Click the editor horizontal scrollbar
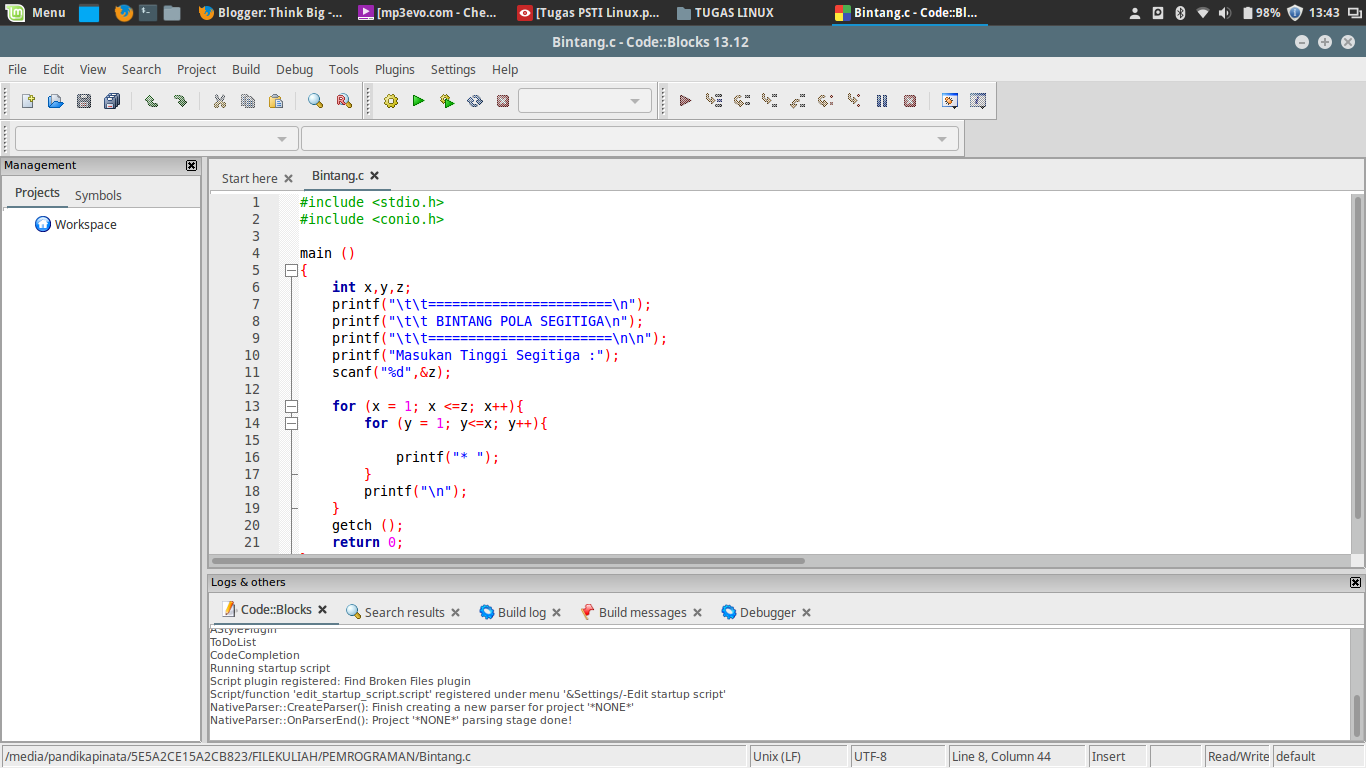This screenshot has height=768, width=1366. [x=508, y=561]
